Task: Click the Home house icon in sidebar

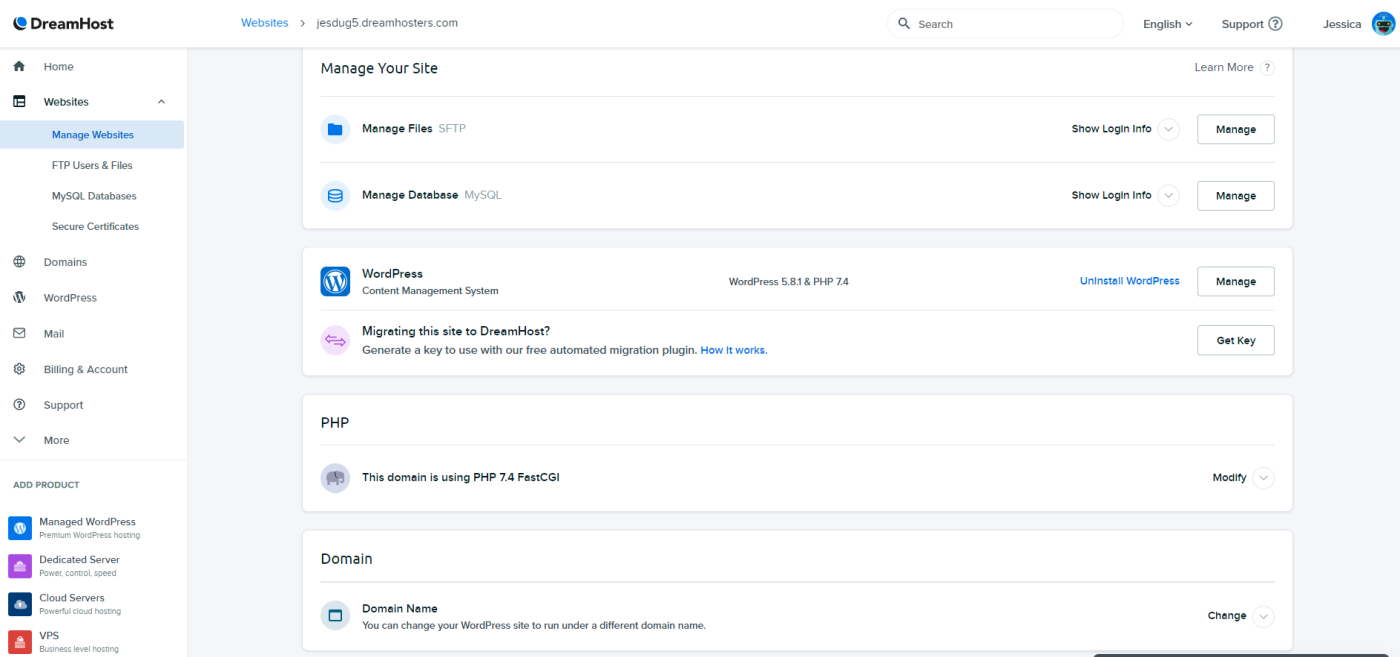Action: click(x=19, y=66)
